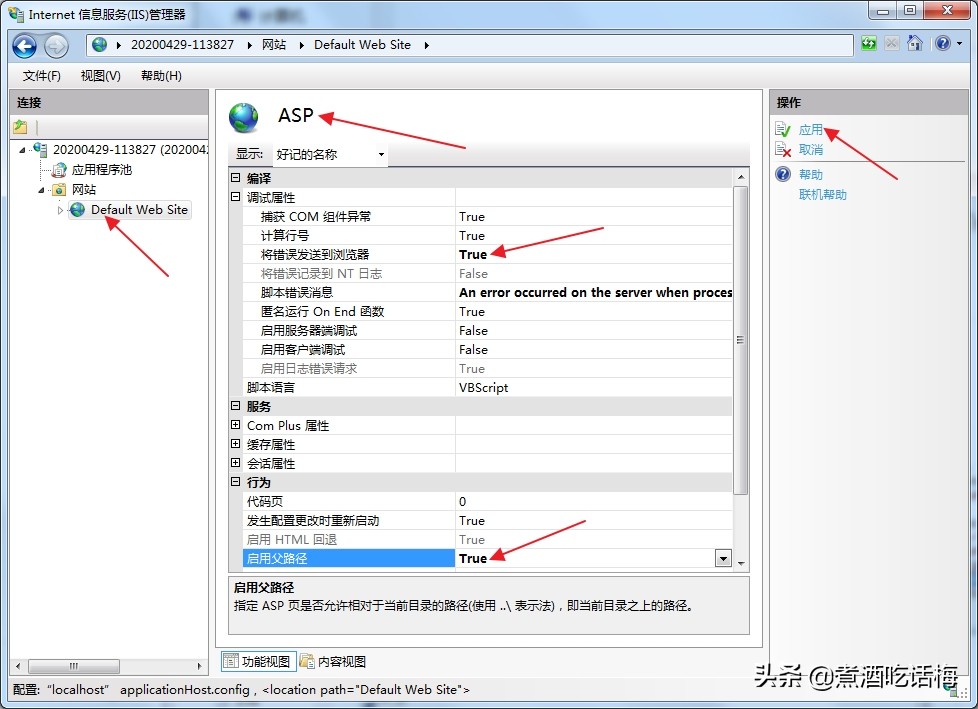The width and height of the screenshot is (978, 709).
Task: Click the VBScript value cell
Action: (594, 387)
